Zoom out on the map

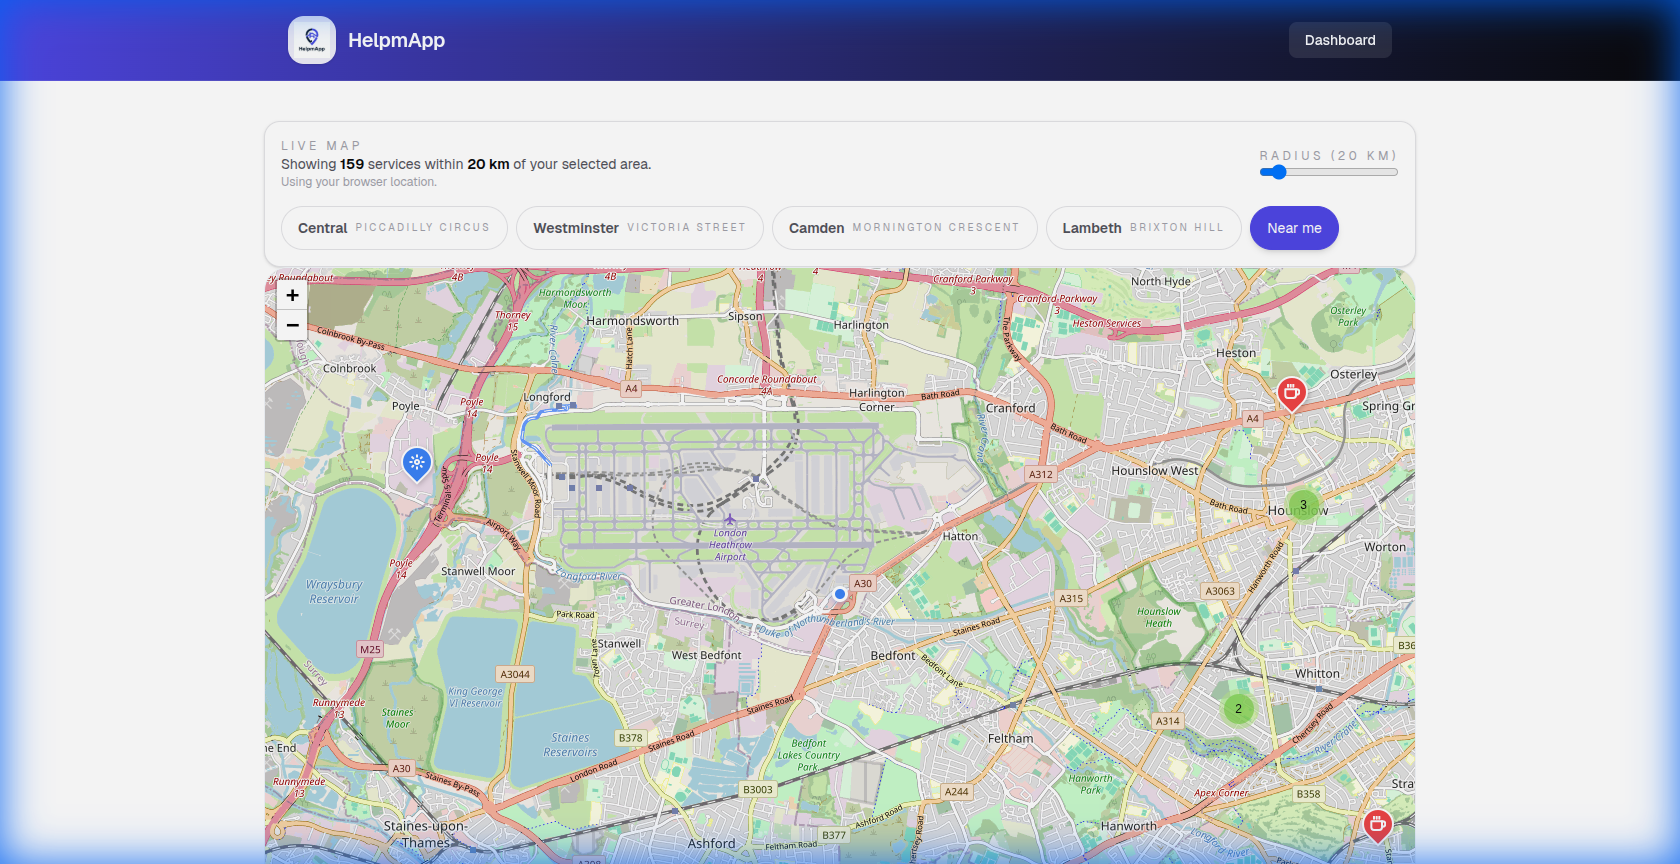pos(292,325)
